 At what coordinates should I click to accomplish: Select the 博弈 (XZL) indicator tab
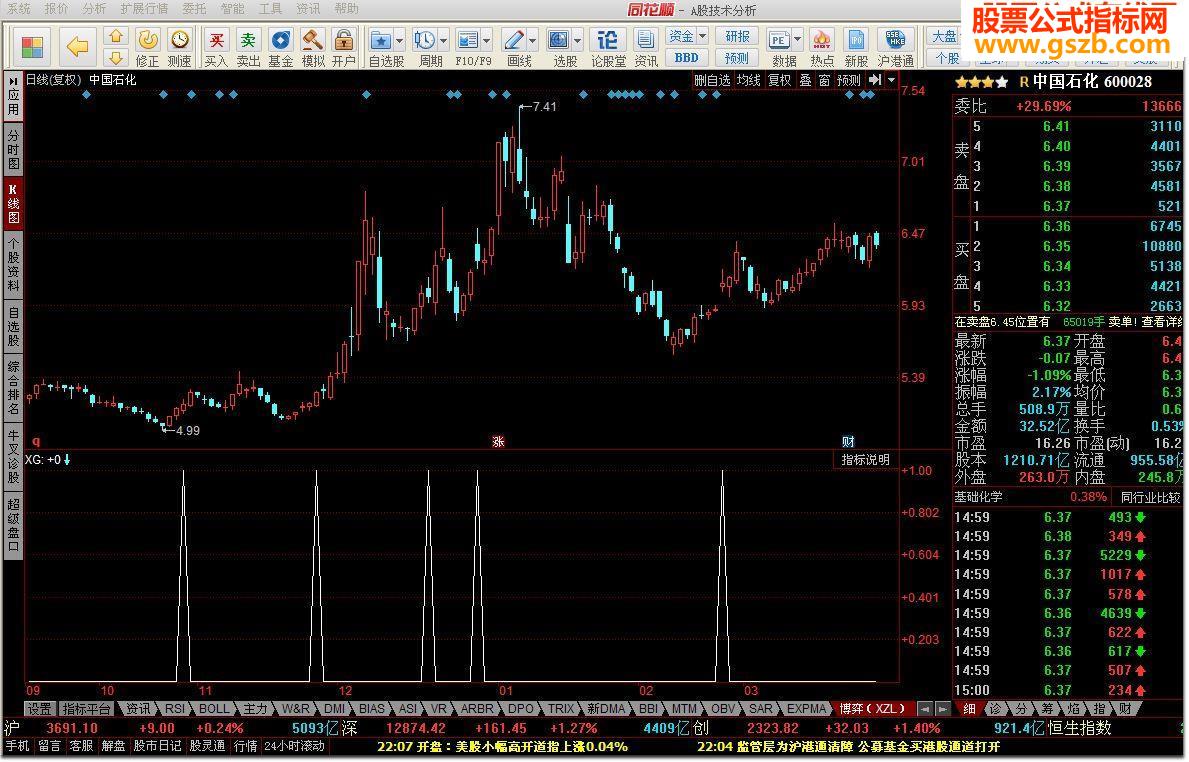pyautogui.click(x=872, y=708)
